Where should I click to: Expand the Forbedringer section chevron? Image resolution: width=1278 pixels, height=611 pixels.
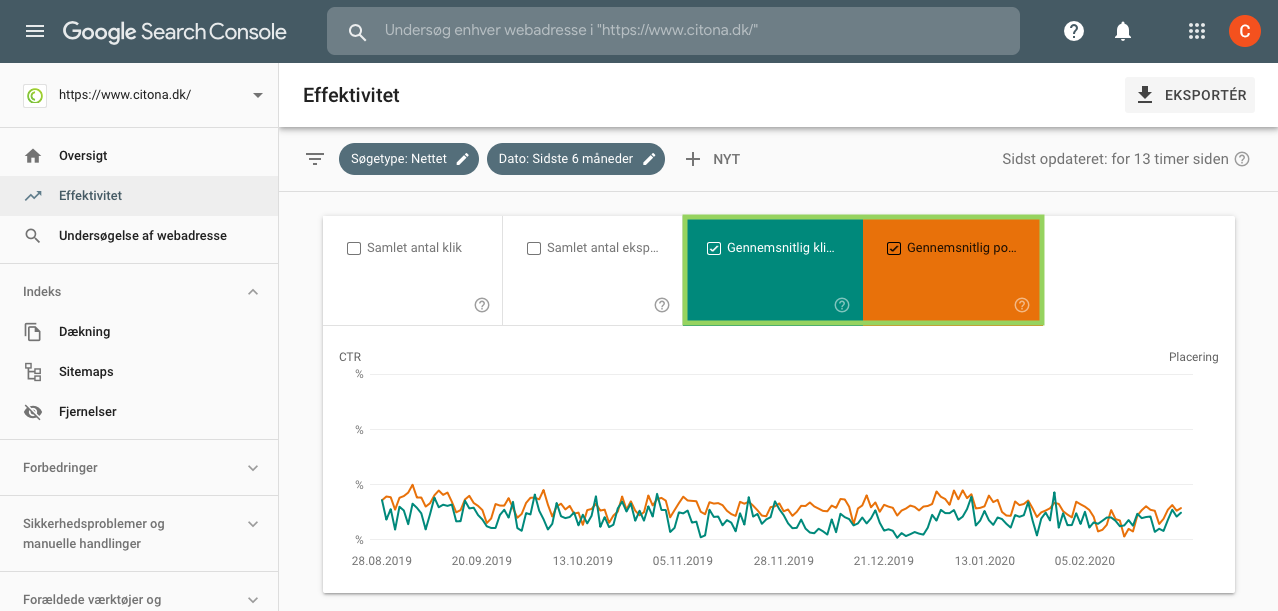click(253, 468)
